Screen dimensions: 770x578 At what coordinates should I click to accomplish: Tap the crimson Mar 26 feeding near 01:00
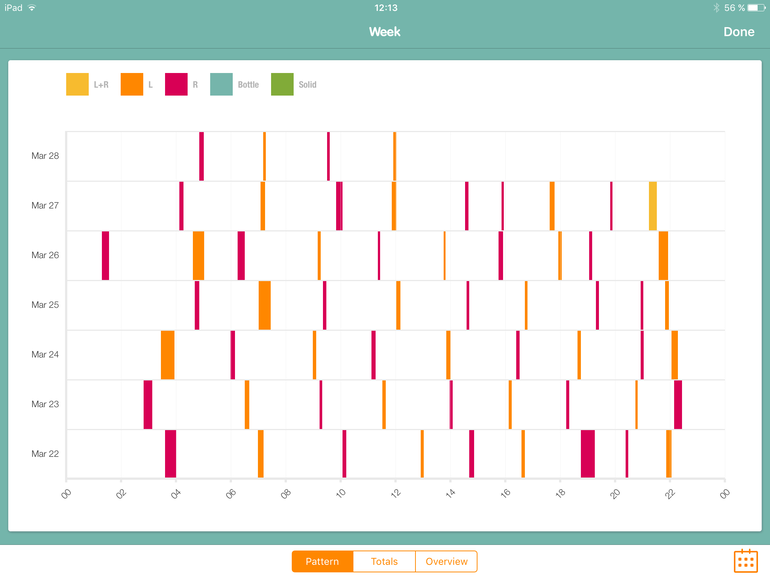105,255
